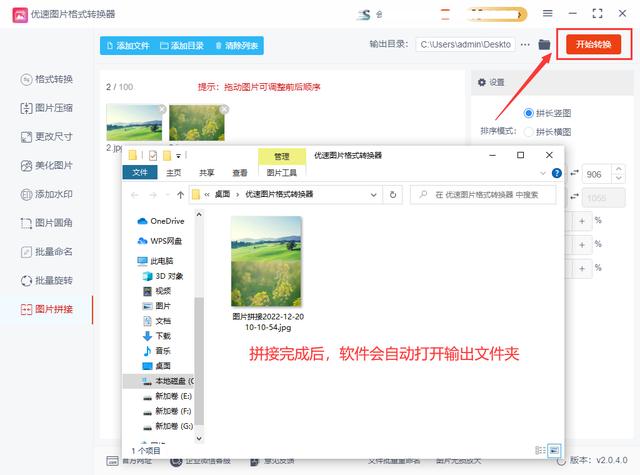Open Quick Access Toolbar customize dropdown

[178, 156]
